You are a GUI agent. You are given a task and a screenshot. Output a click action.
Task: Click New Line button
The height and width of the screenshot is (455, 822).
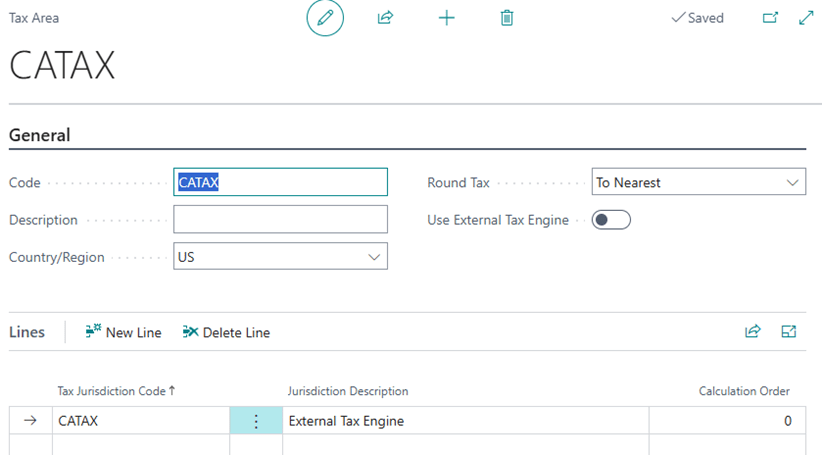[123, 332]
